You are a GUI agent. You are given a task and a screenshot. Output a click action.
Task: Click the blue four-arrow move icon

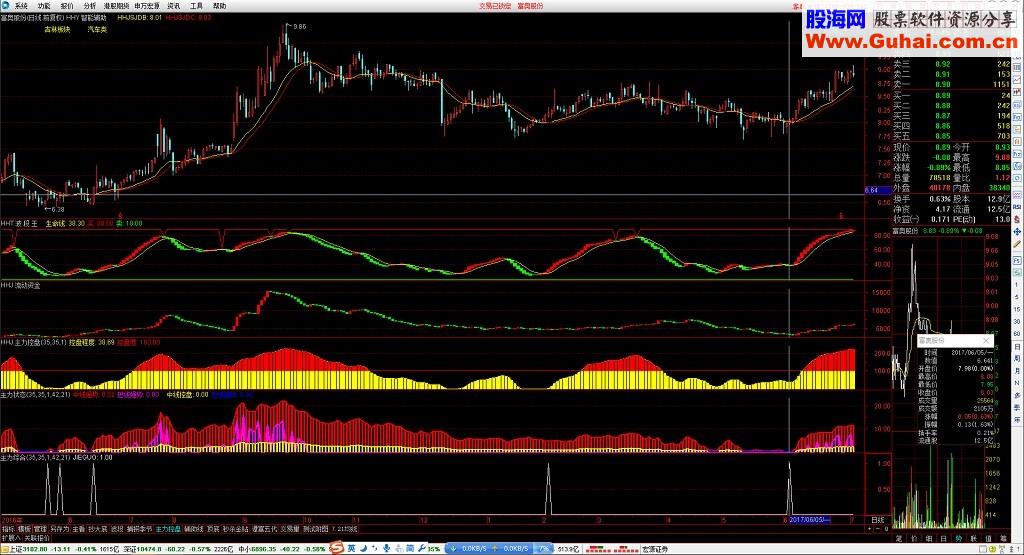1017,231
